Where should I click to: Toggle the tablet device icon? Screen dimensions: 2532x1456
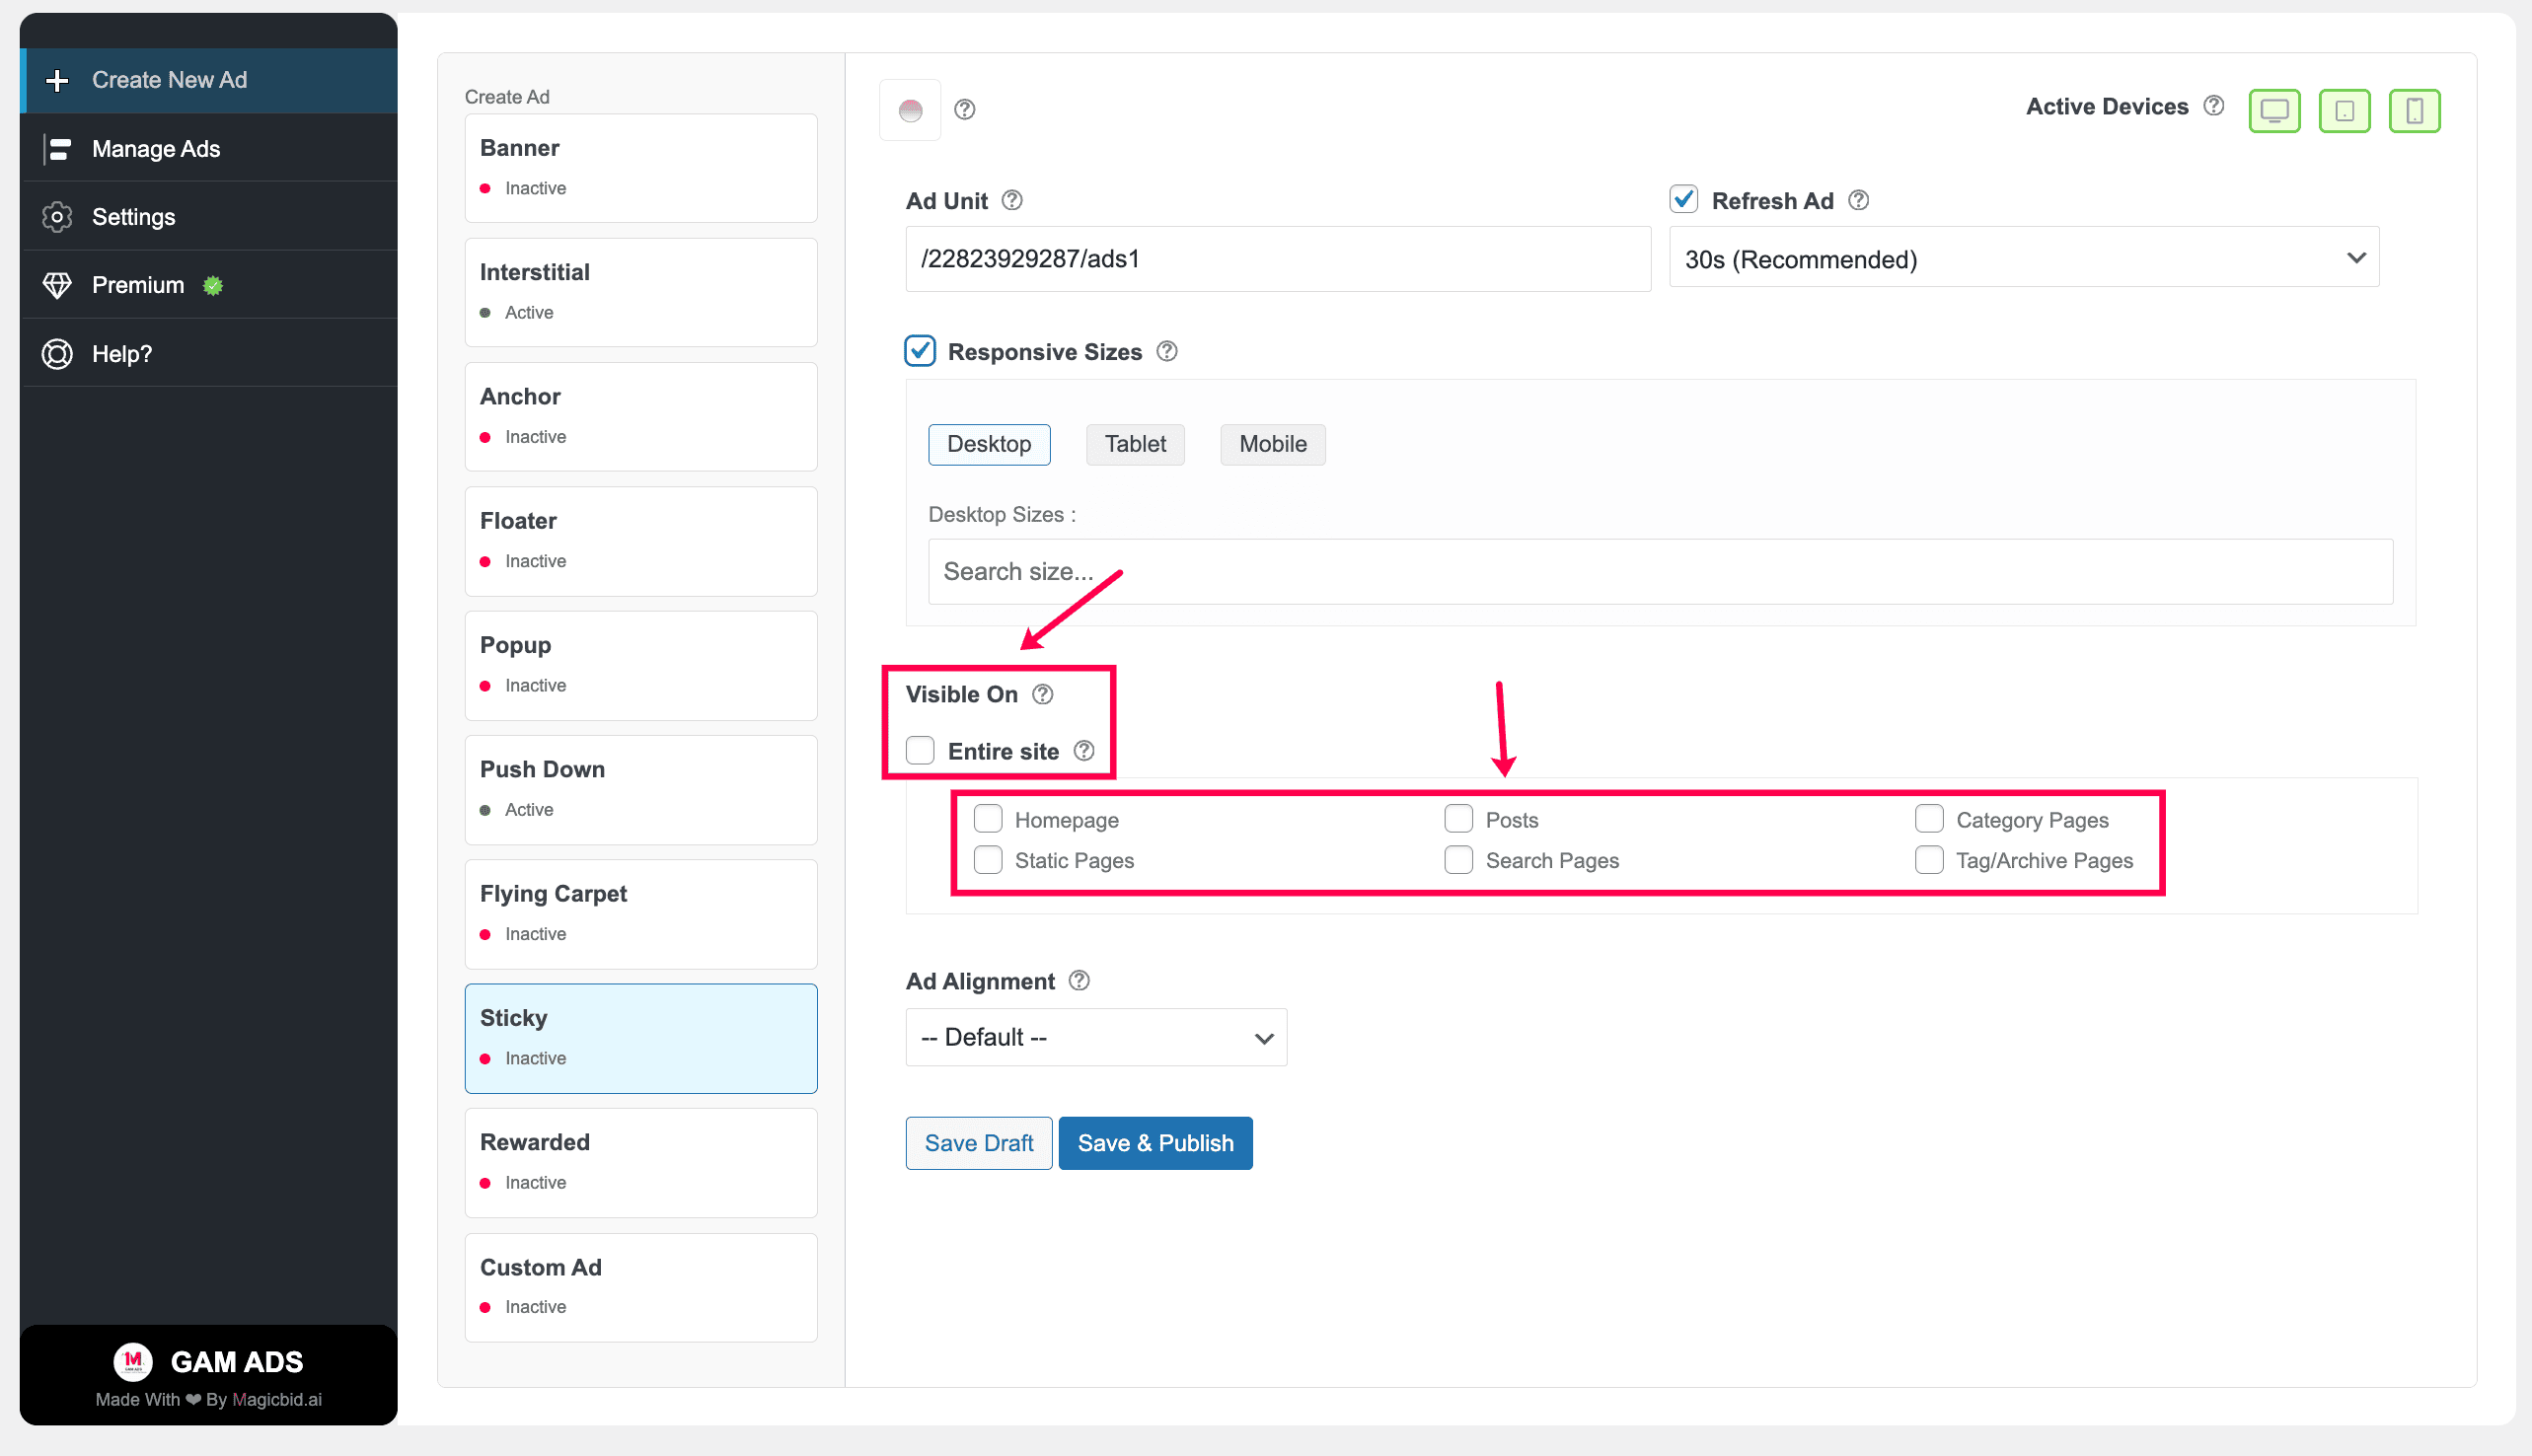2344,110
